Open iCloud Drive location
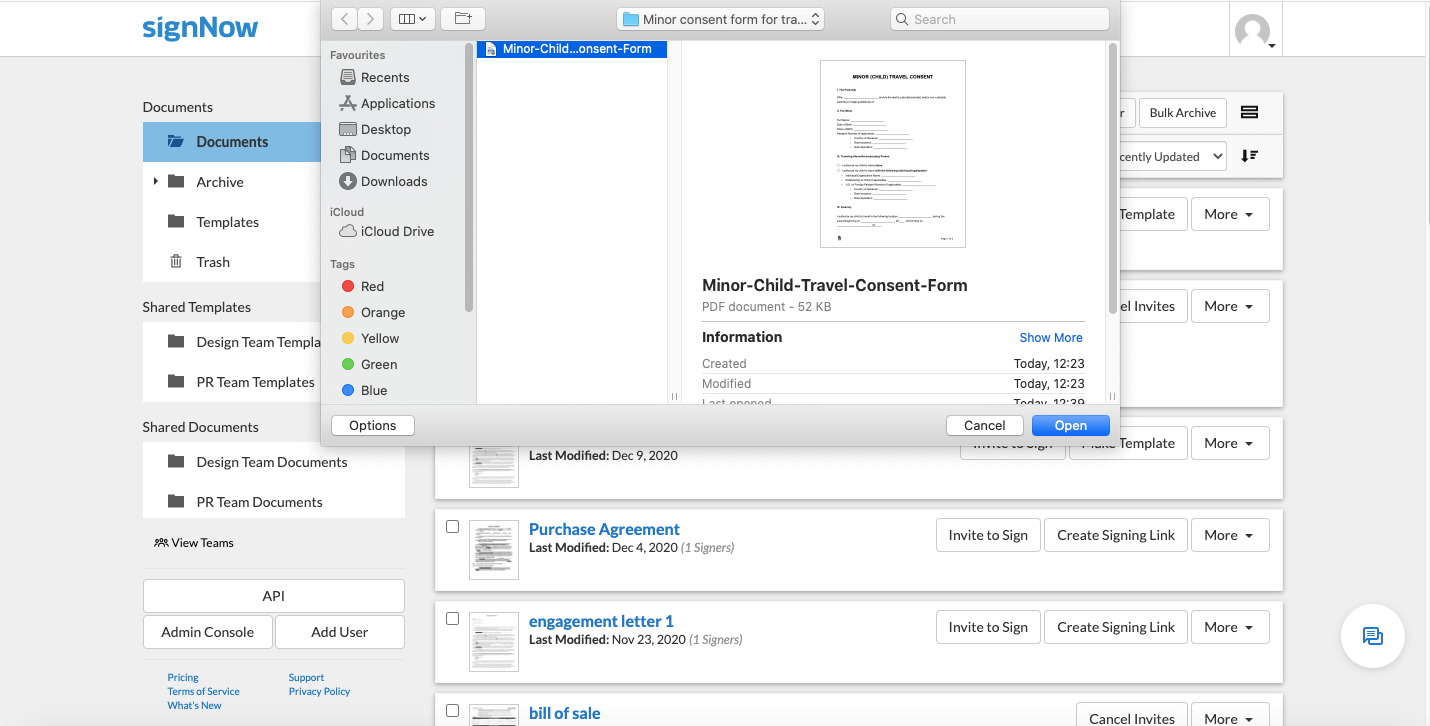 click(387, 231)
